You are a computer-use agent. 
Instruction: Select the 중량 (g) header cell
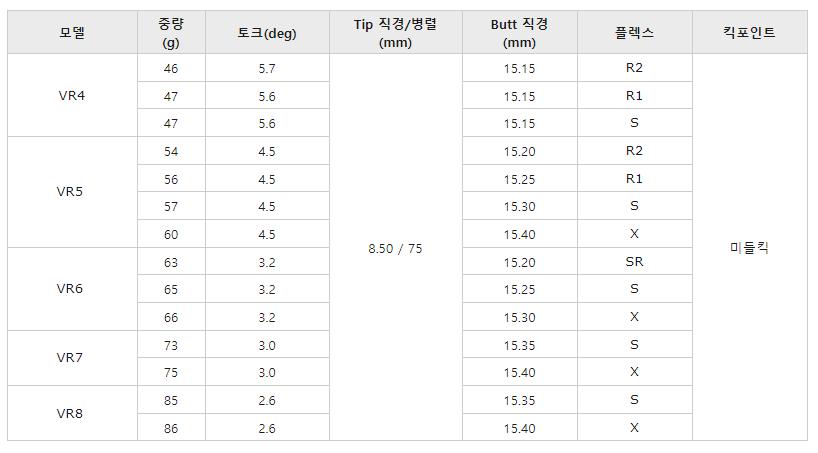click(170, 33)
